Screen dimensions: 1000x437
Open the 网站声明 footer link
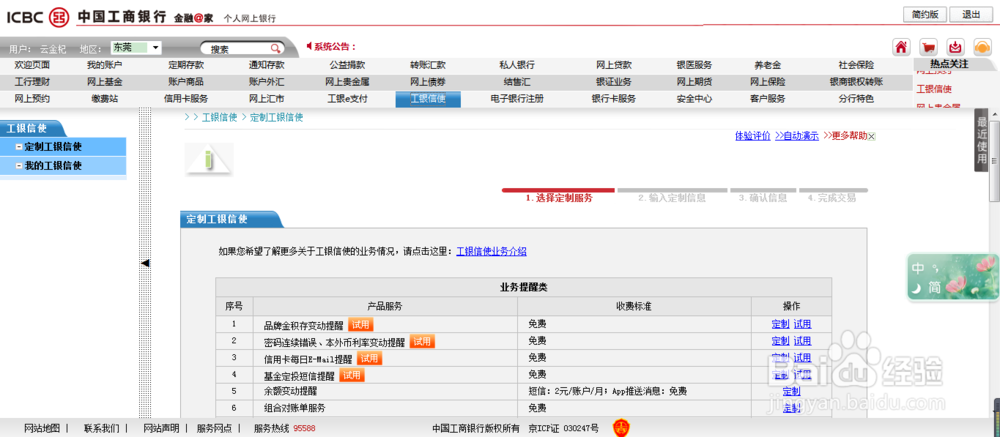click(161, 428)
